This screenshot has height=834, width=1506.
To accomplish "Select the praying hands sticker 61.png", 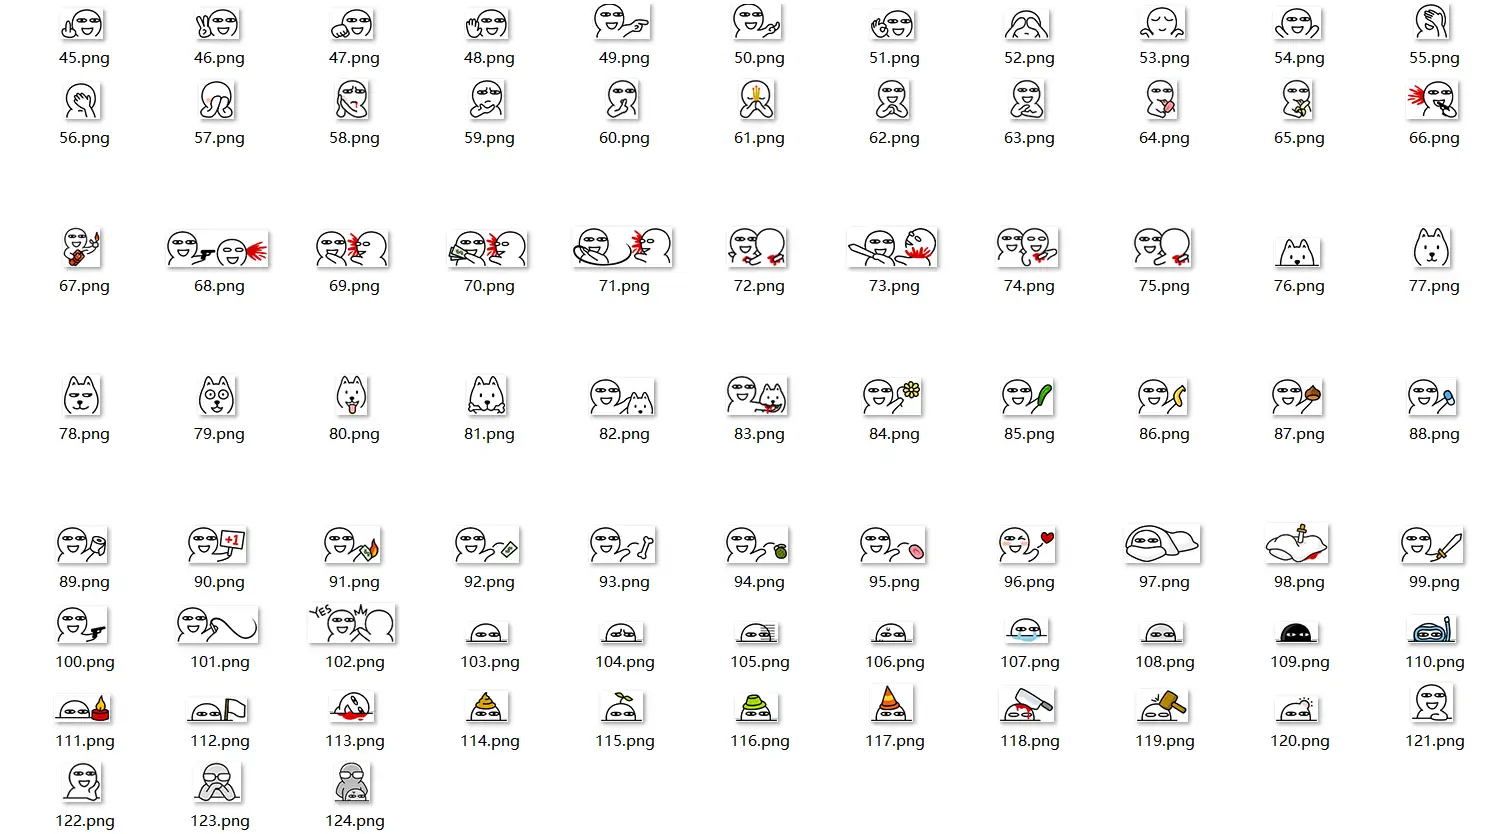I will (757, 100).
